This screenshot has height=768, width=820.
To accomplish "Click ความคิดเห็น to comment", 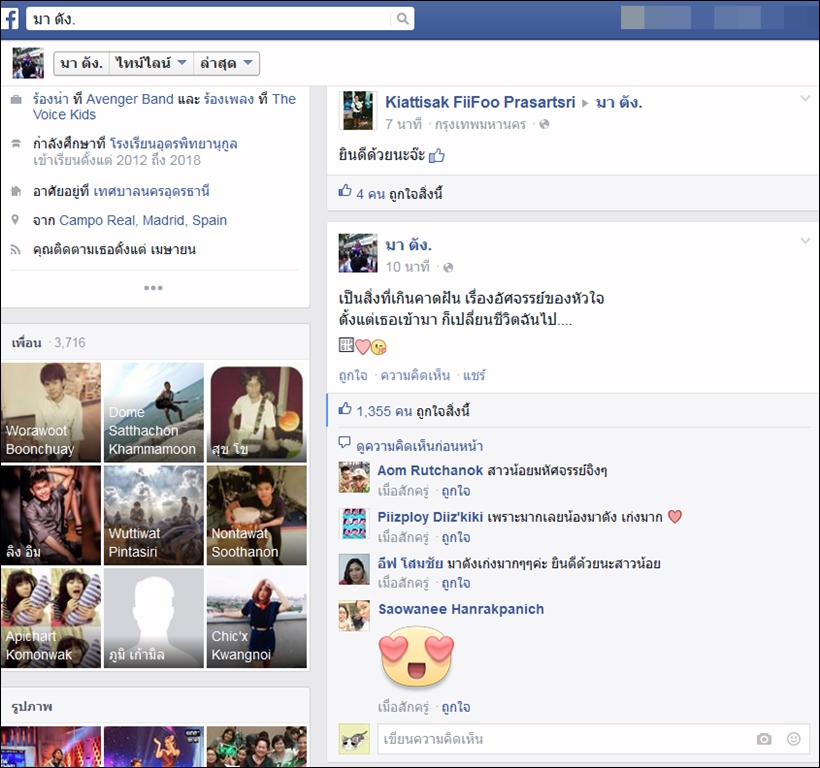I will (415, 375).
